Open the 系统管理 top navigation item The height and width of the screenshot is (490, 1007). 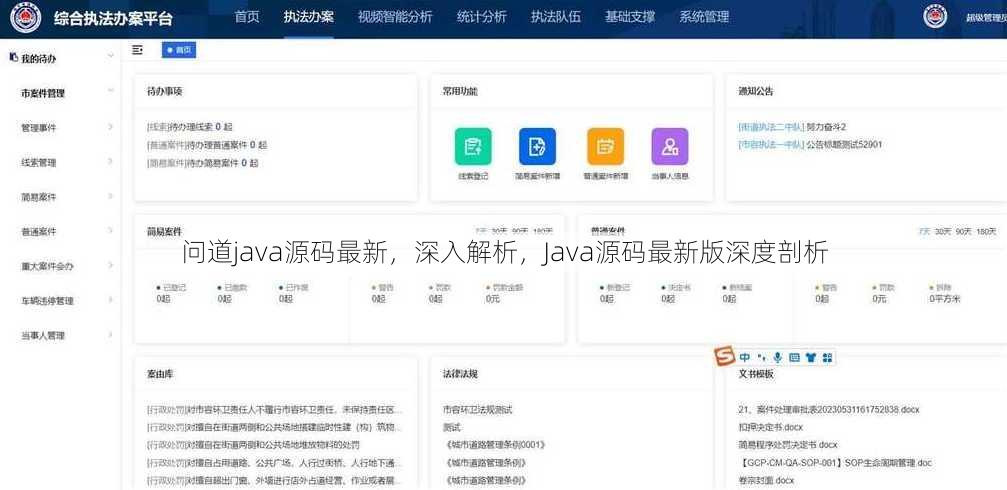704,17
